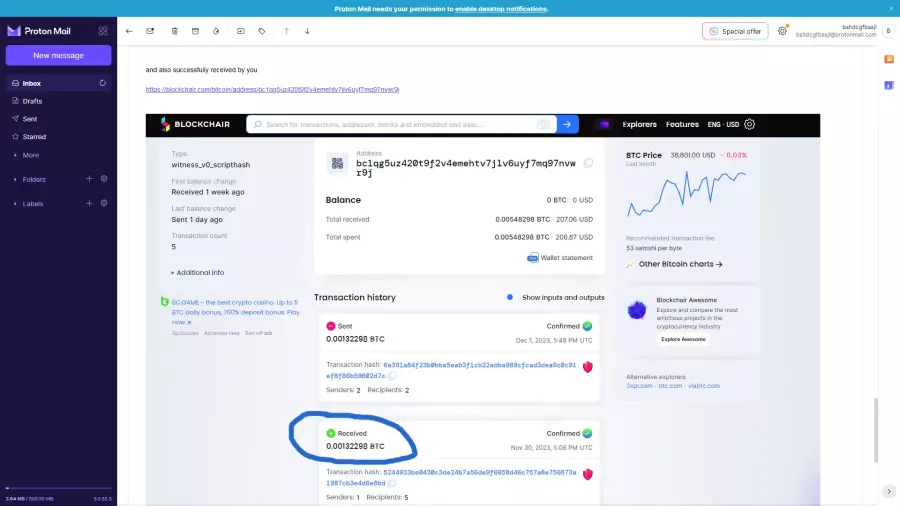Screen dimensions: 900x506
Task: Click the Blockchair settings gear icon
Action: point(750,124)
